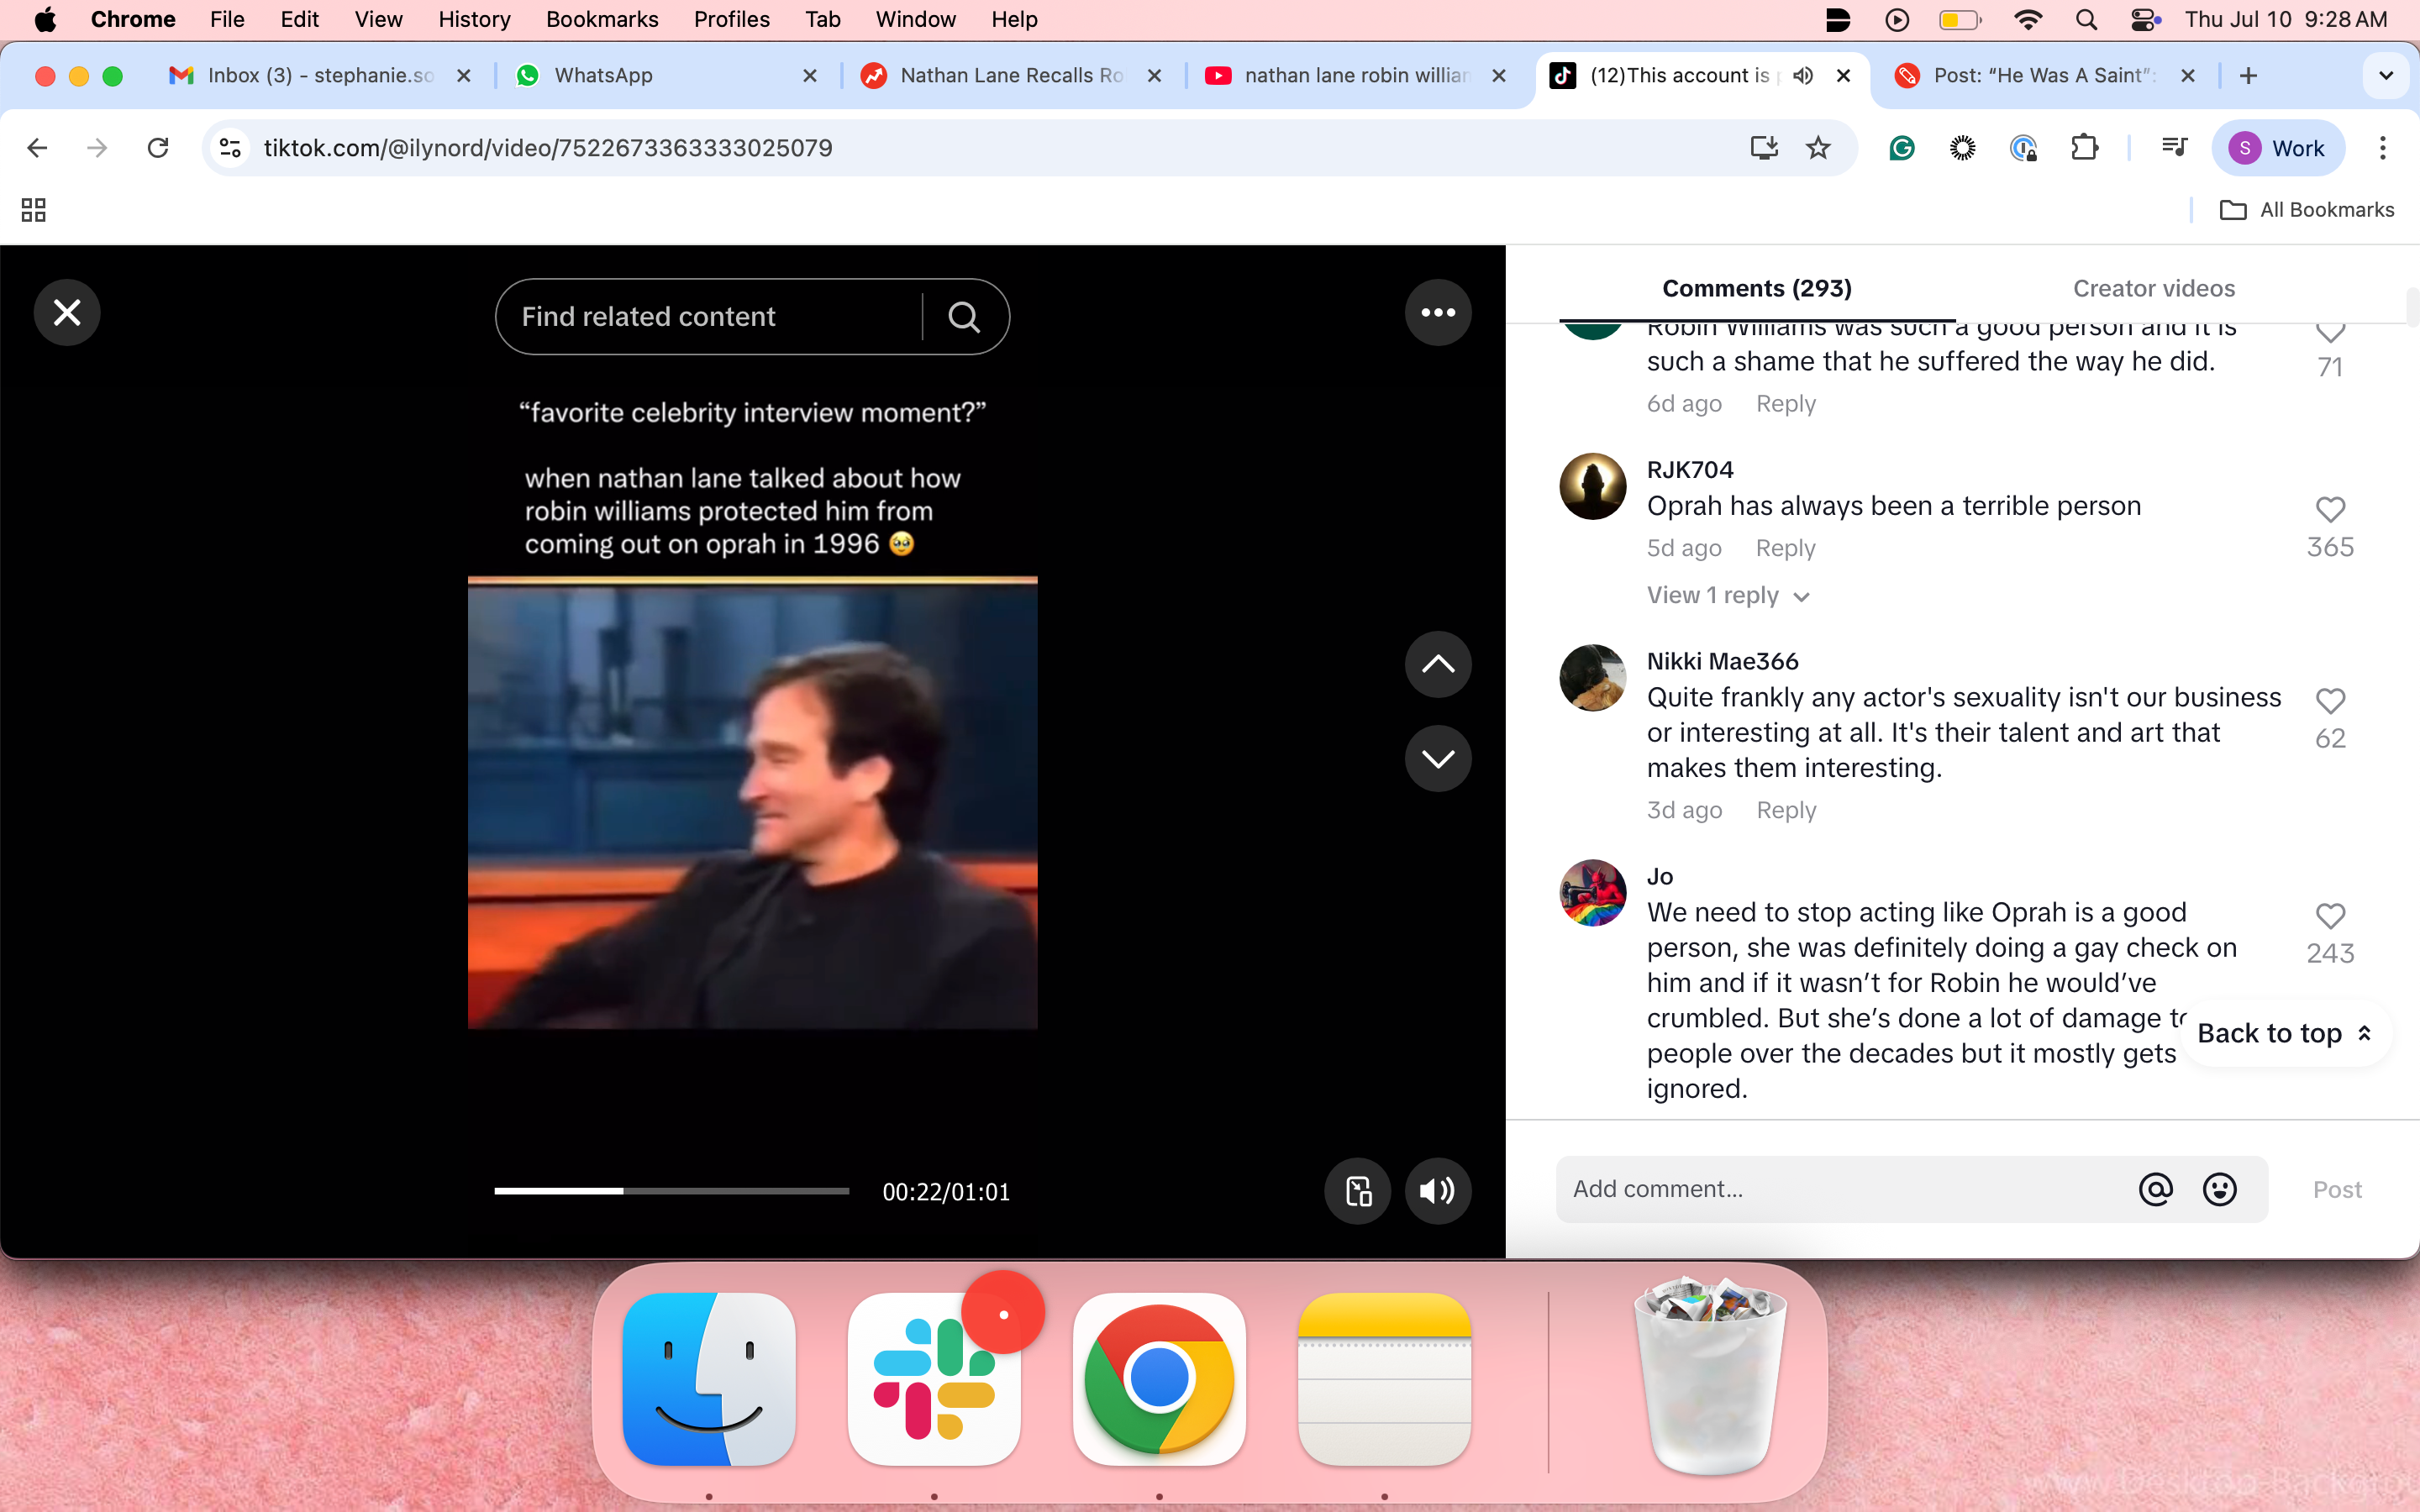Click the video progress bar
This screenshot has height=1512, width=2420.
point(671,1191)
